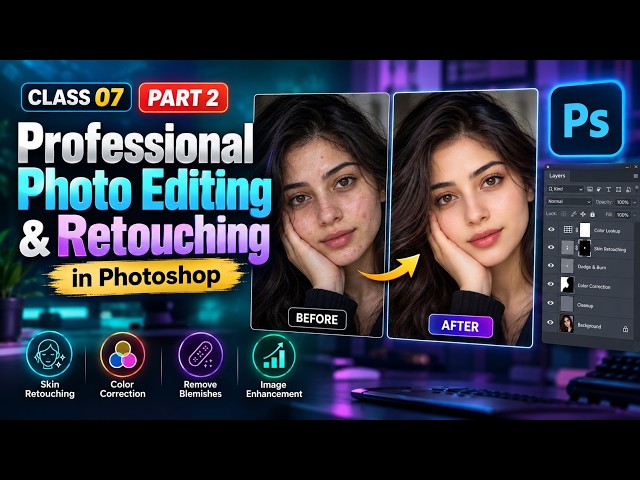Select the Background layer name
The image size is (640, 480).
tap(589, 326)
